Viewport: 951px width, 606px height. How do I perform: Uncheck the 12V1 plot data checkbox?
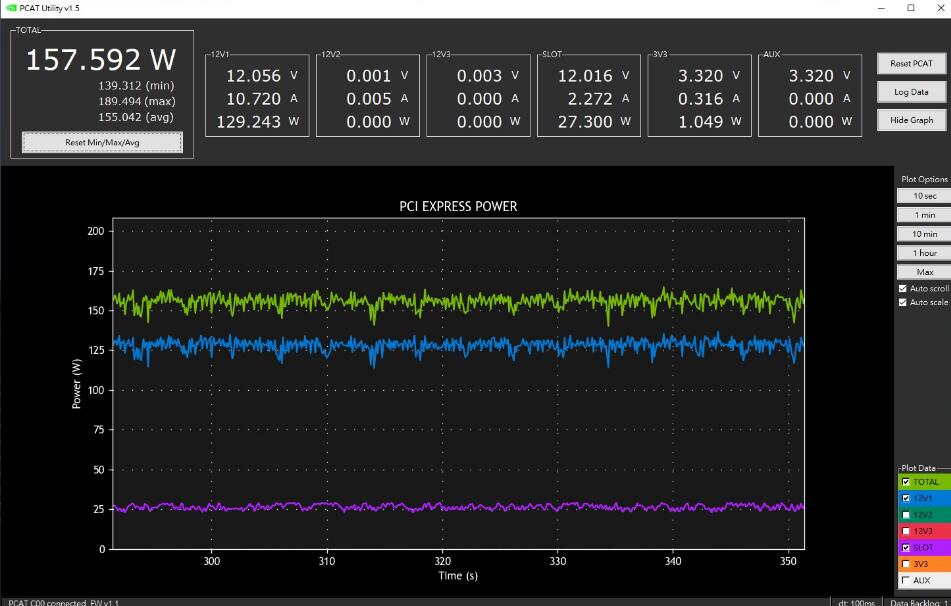coord(906,499)
